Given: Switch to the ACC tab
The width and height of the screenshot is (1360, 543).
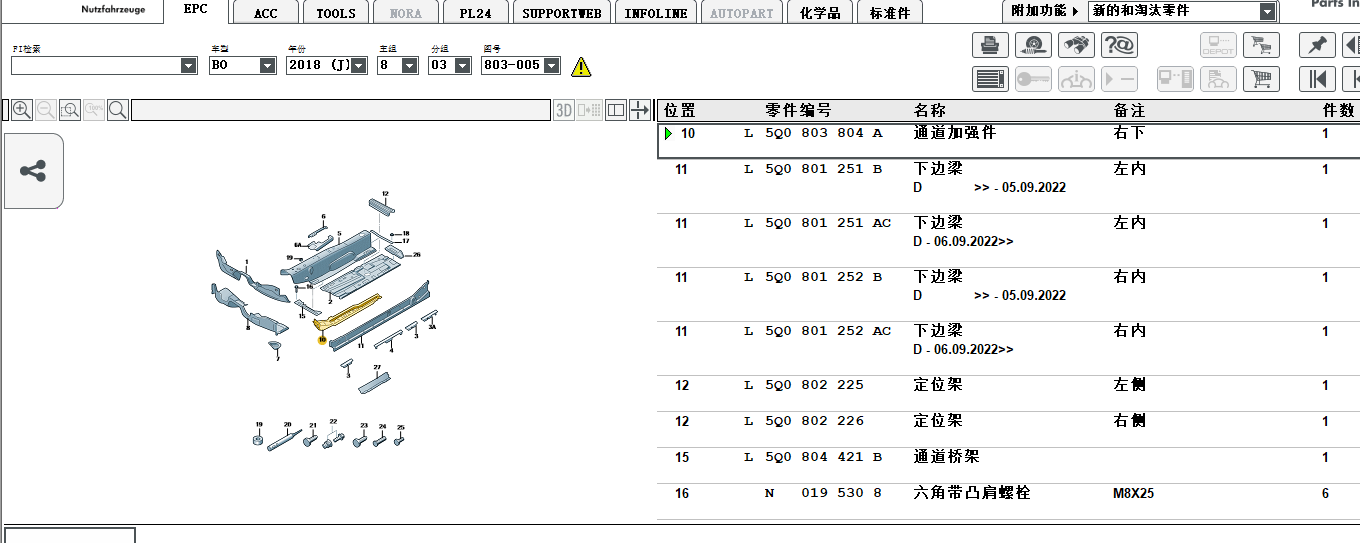Looking at the screenshot, I should (x=266, y=13).
